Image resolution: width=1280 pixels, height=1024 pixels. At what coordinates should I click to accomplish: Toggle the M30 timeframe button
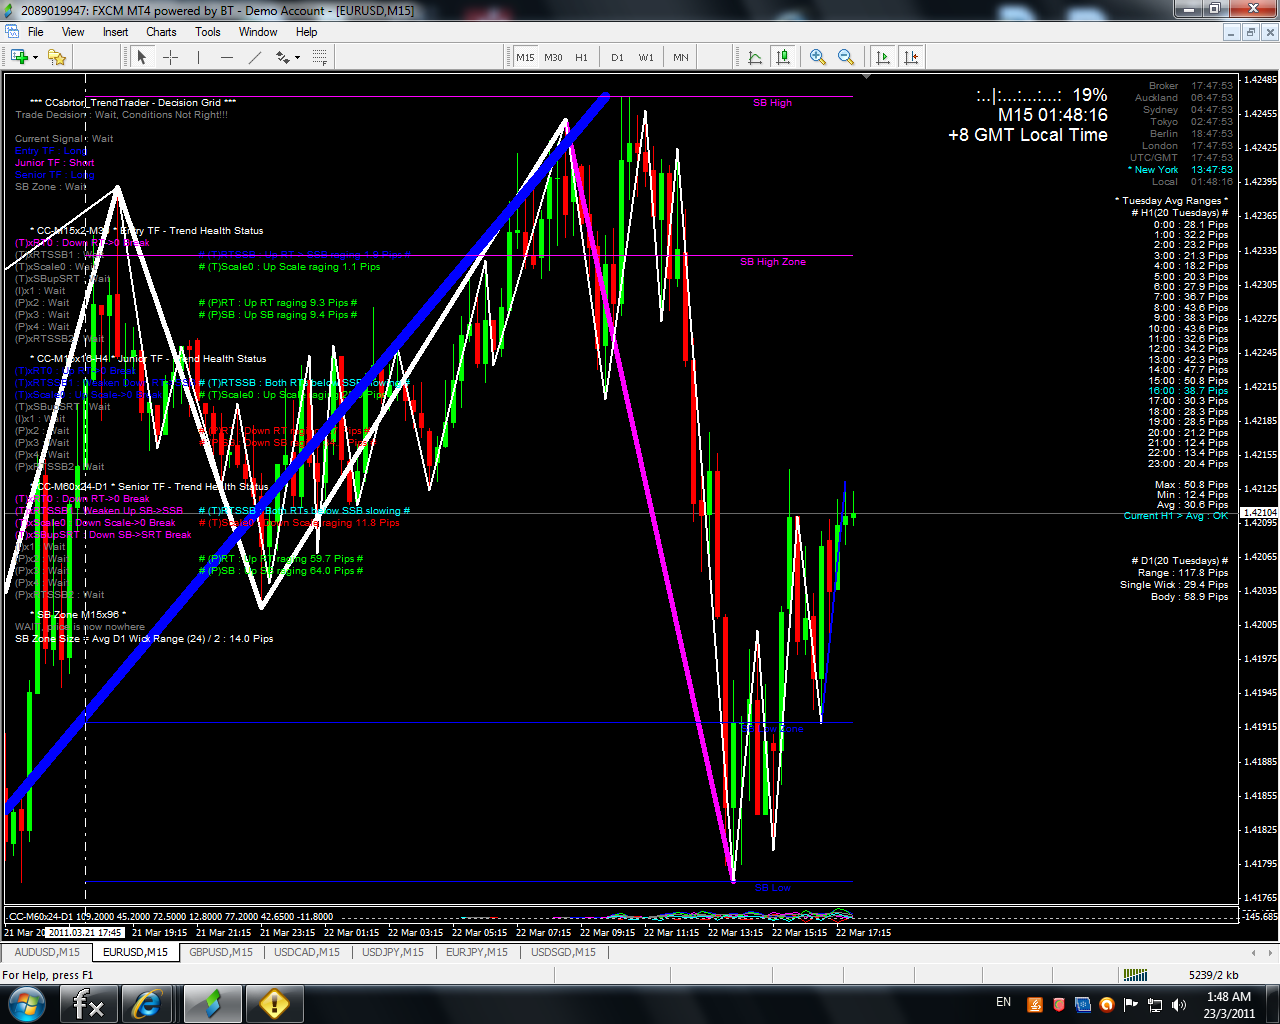pyautogui.click(x=553, y=57)
